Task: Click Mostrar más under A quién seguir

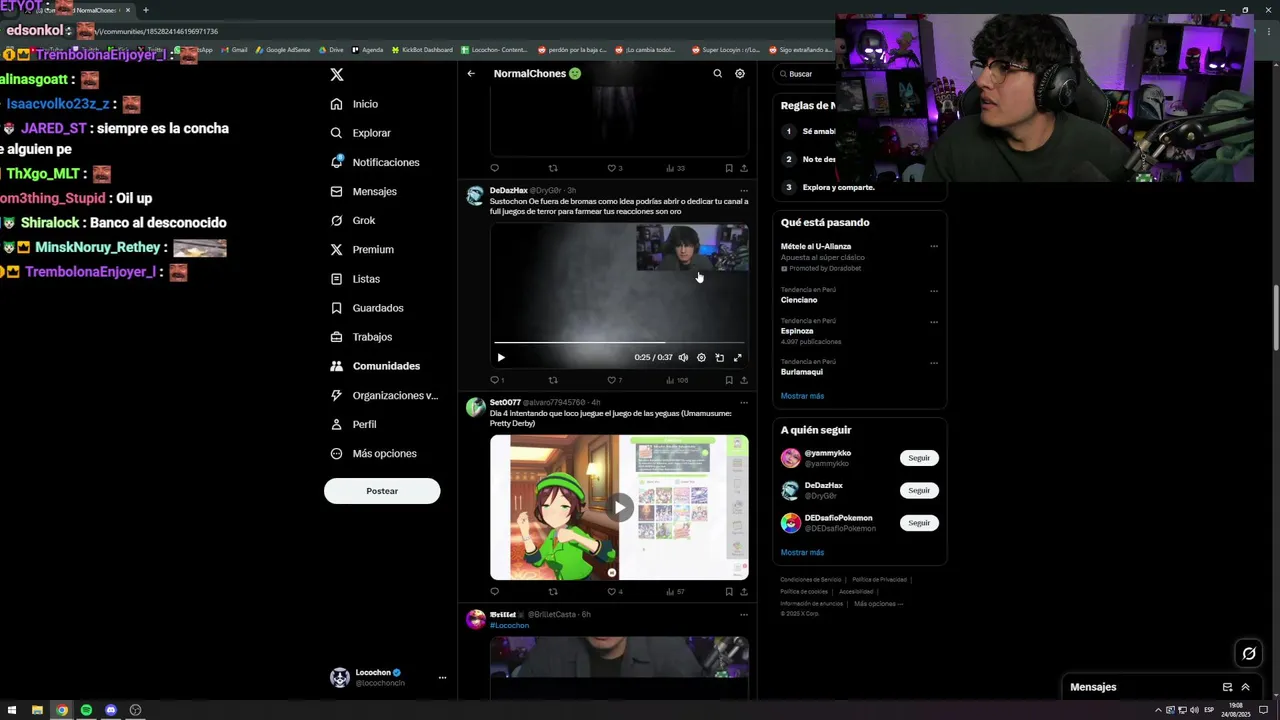Action: pyautogui.click(x=802, y=553)
